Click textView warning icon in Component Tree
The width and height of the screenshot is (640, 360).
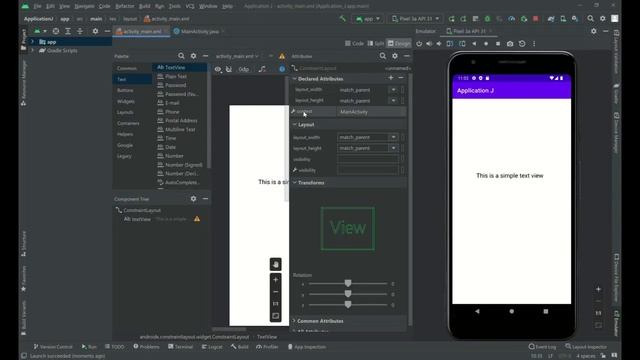[x=197, y=219]
